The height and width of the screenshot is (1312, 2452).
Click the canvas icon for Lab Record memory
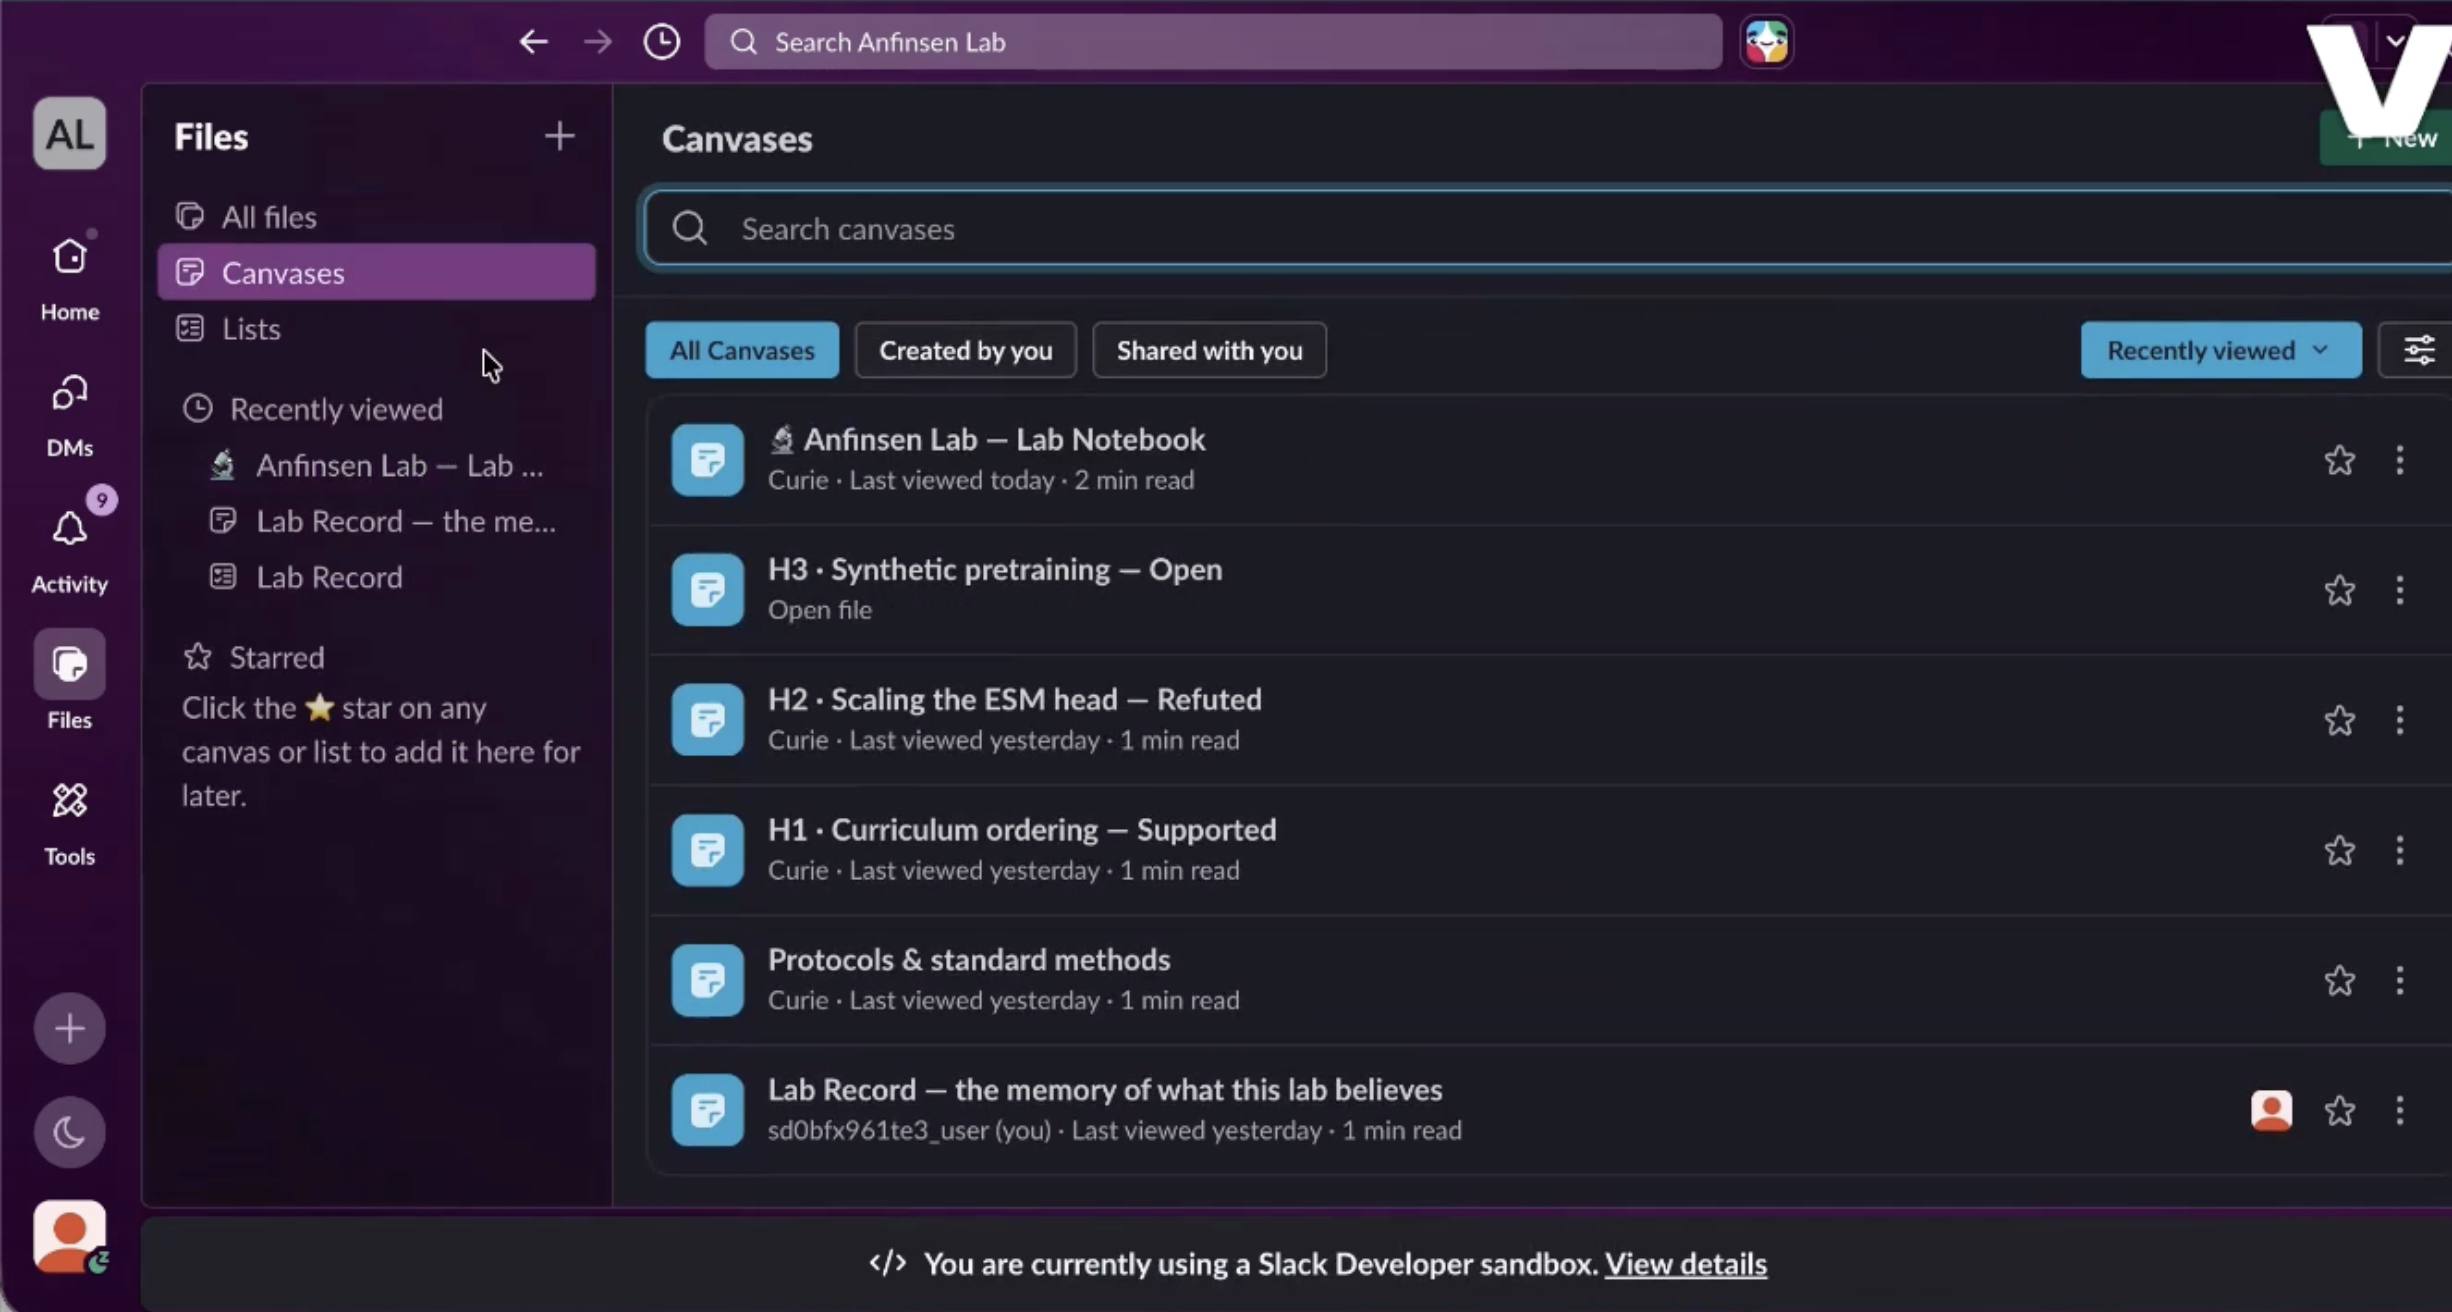click(707, 1110)
